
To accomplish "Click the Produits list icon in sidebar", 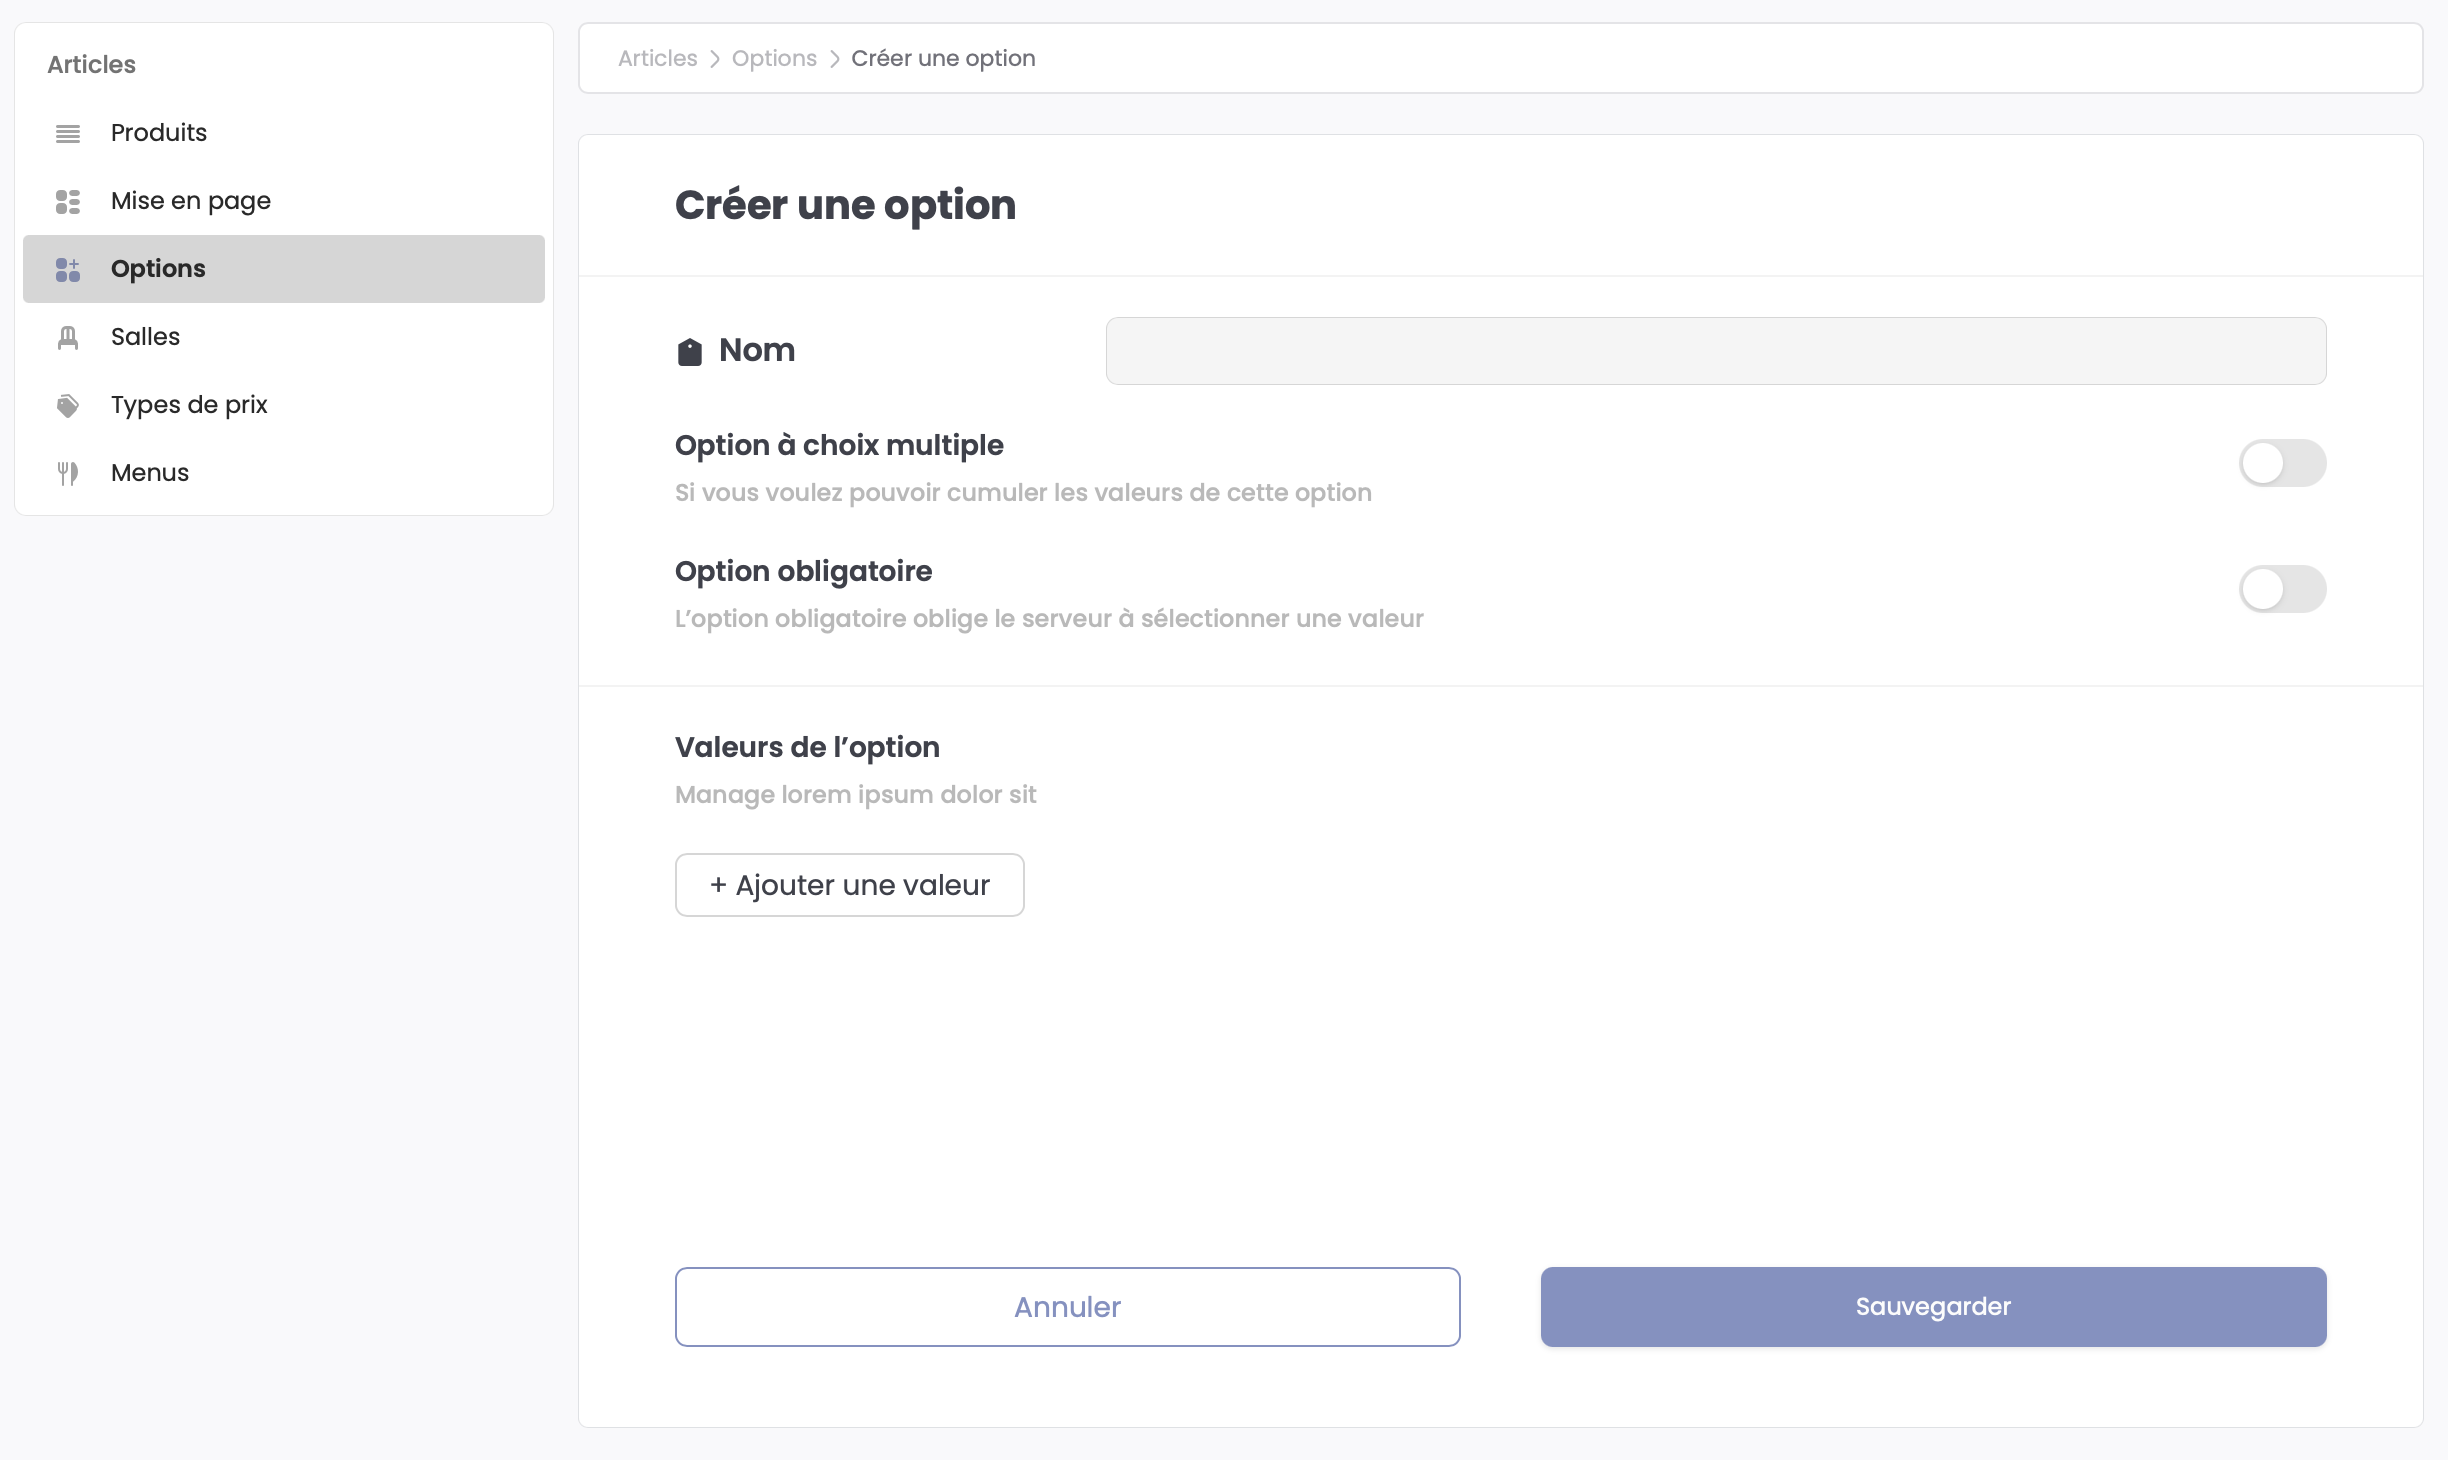I will pyautogui.click(x=68, y=133).
